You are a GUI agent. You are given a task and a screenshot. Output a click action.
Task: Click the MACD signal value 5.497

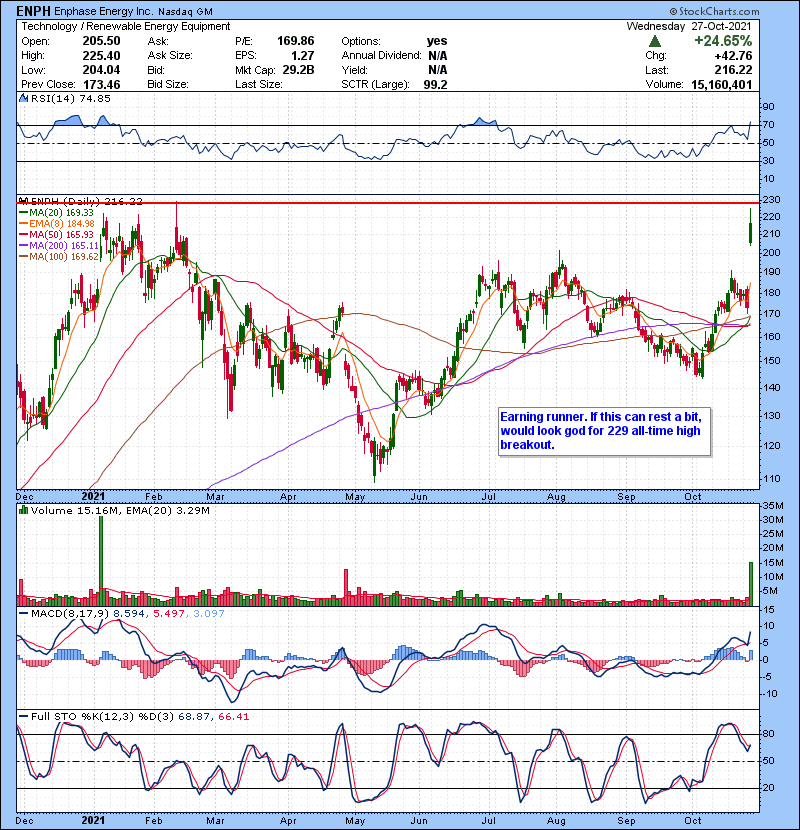[x=168, y=614]
